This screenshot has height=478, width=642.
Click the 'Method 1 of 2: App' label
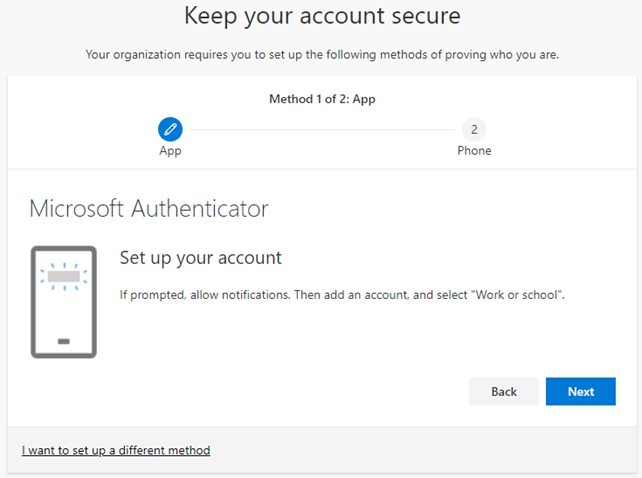[x=322, y=99]
